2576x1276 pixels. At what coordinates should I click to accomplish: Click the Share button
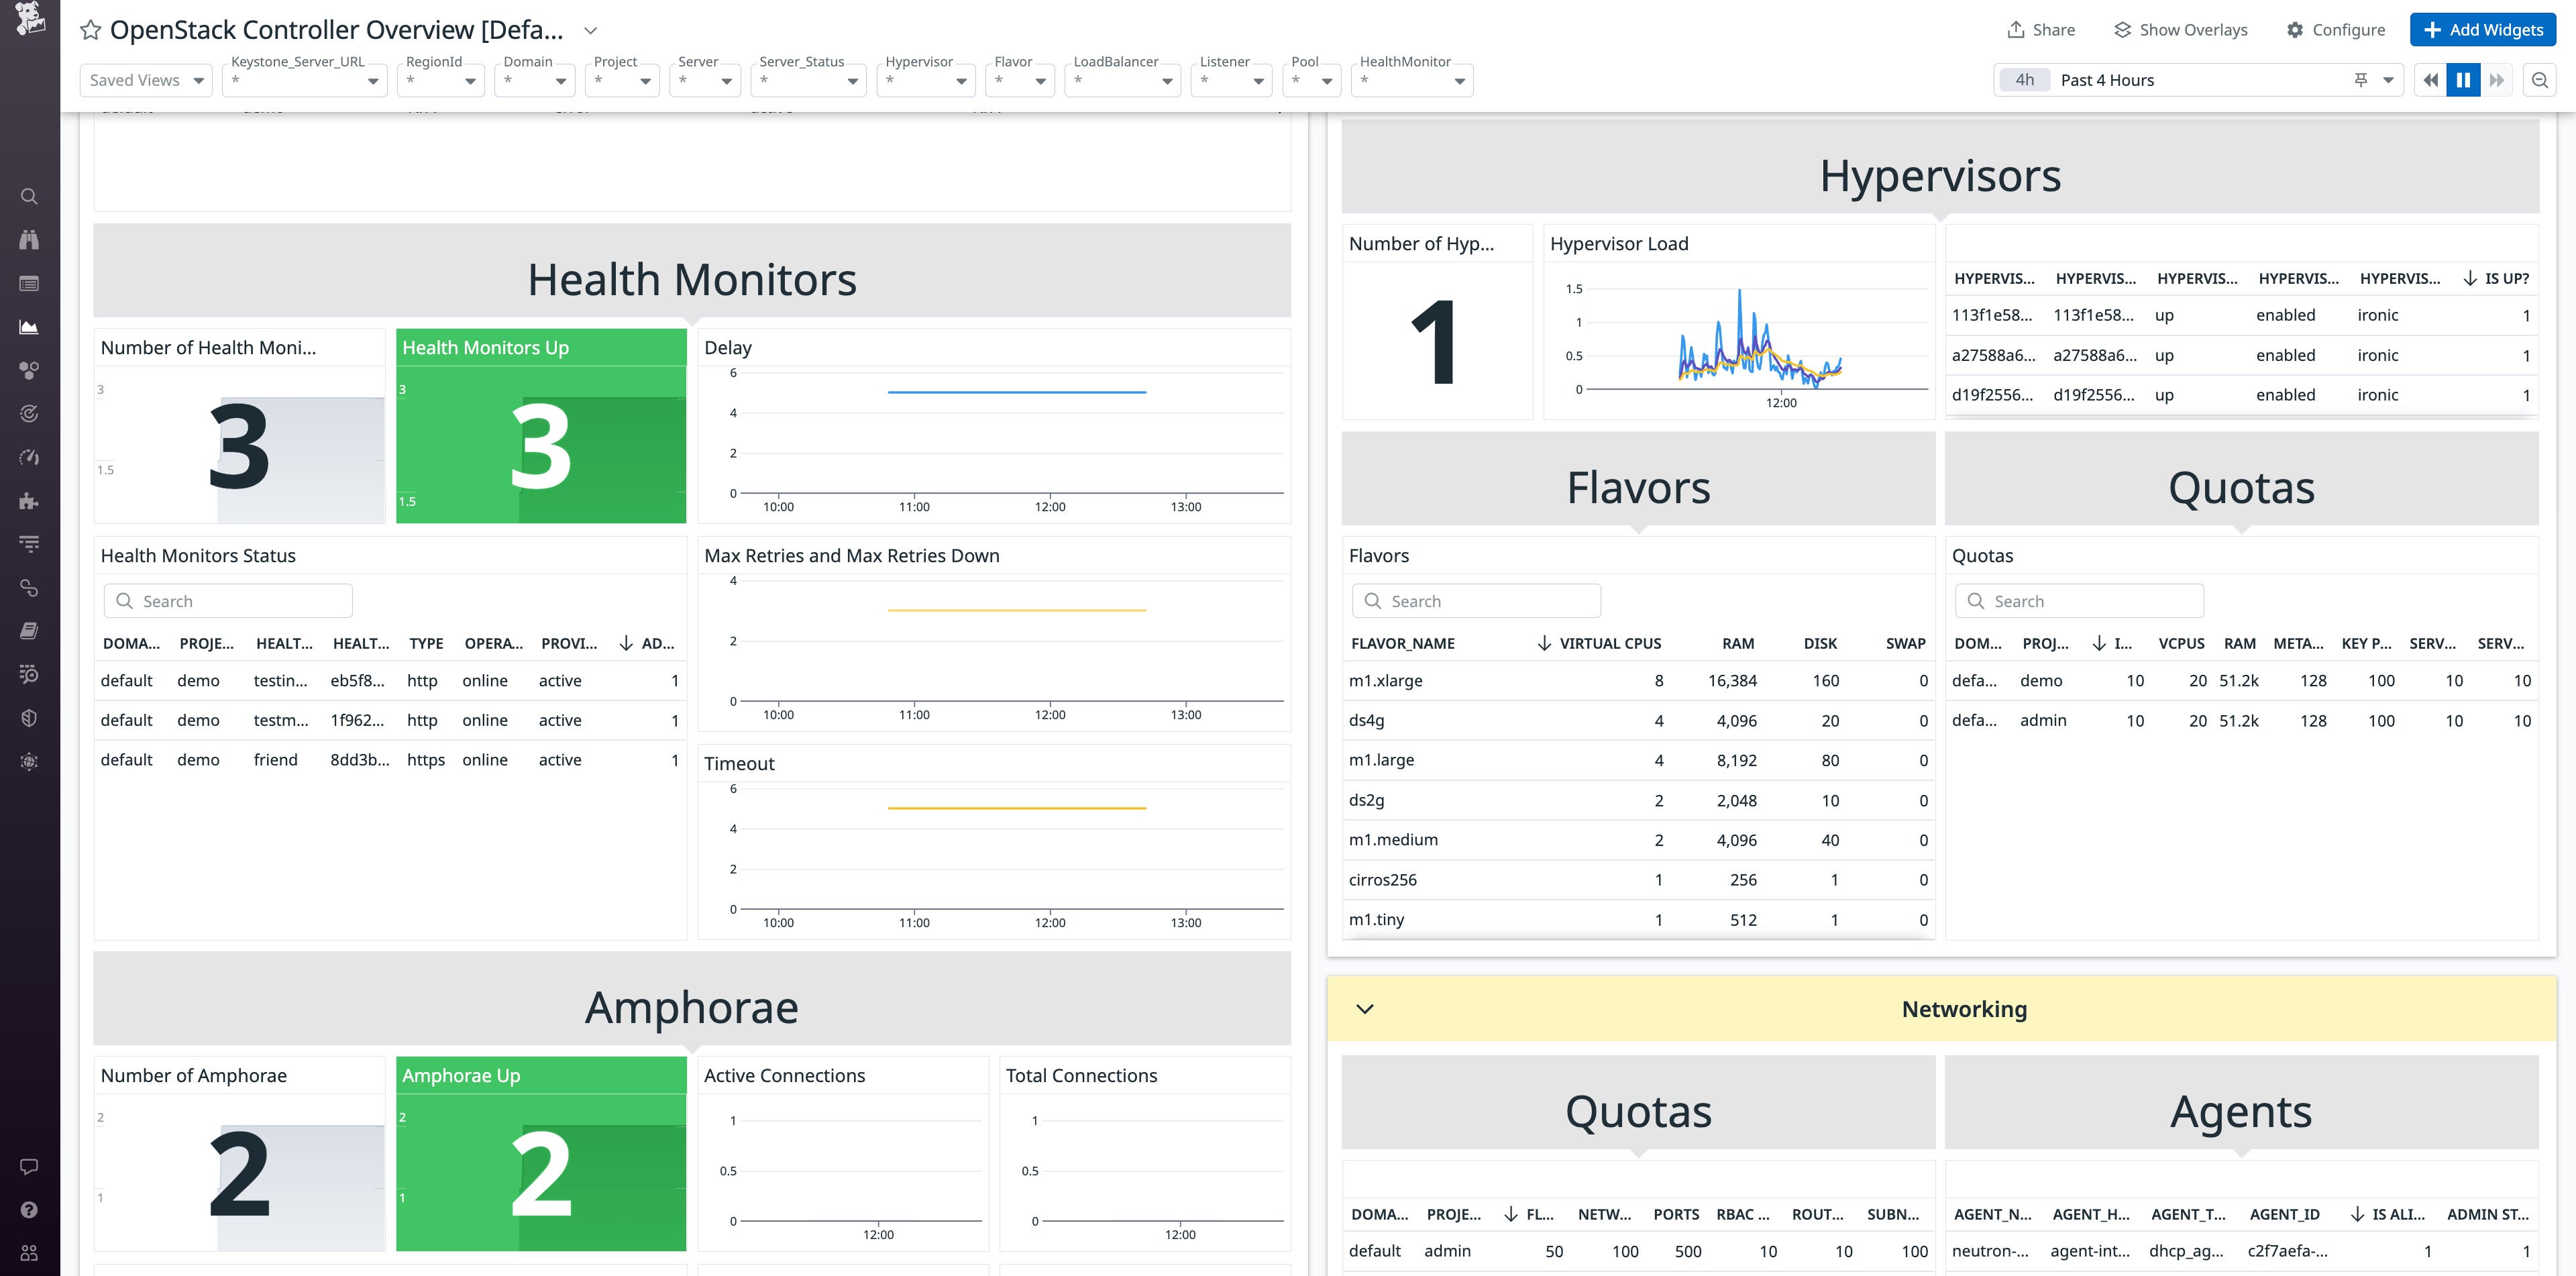[x=2040, y=29]
